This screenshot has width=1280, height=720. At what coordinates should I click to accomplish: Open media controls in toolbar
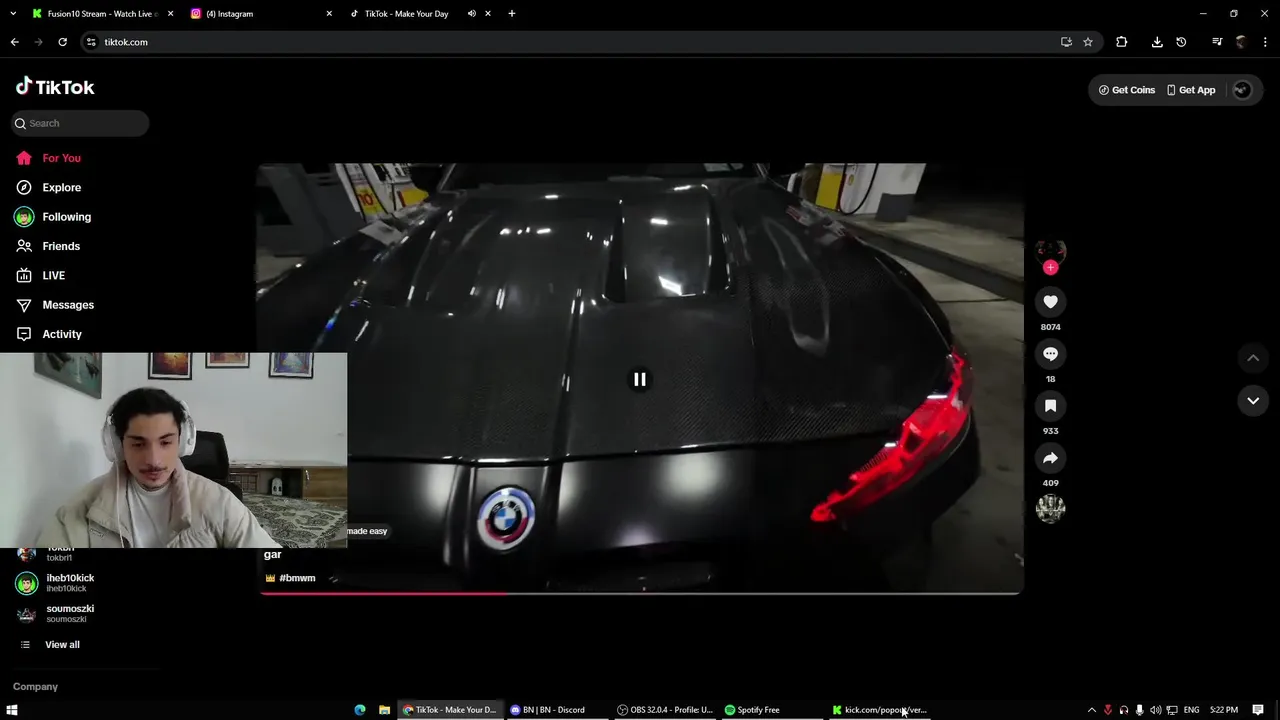coord(1217,42)
